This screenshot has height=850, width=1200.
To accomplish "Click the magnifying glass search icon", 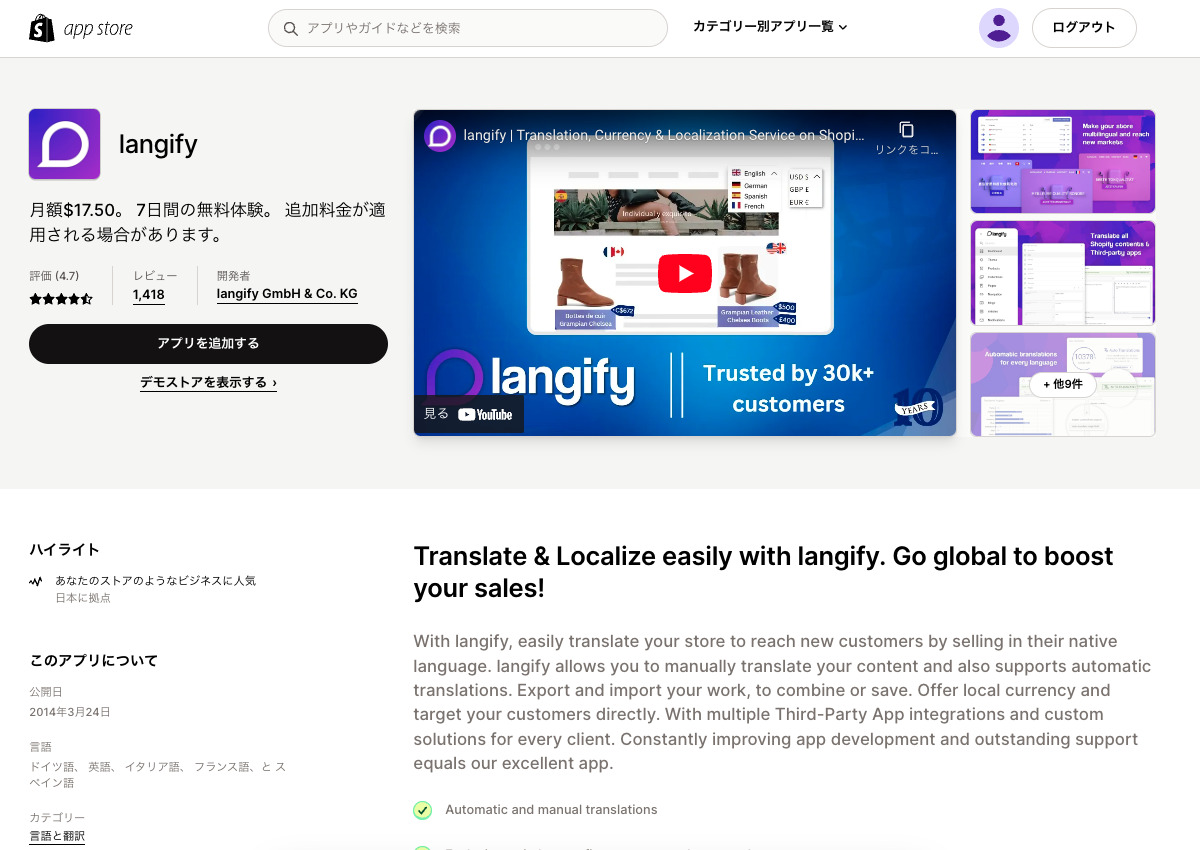I will pyautogui.click(x=290, y=28).
